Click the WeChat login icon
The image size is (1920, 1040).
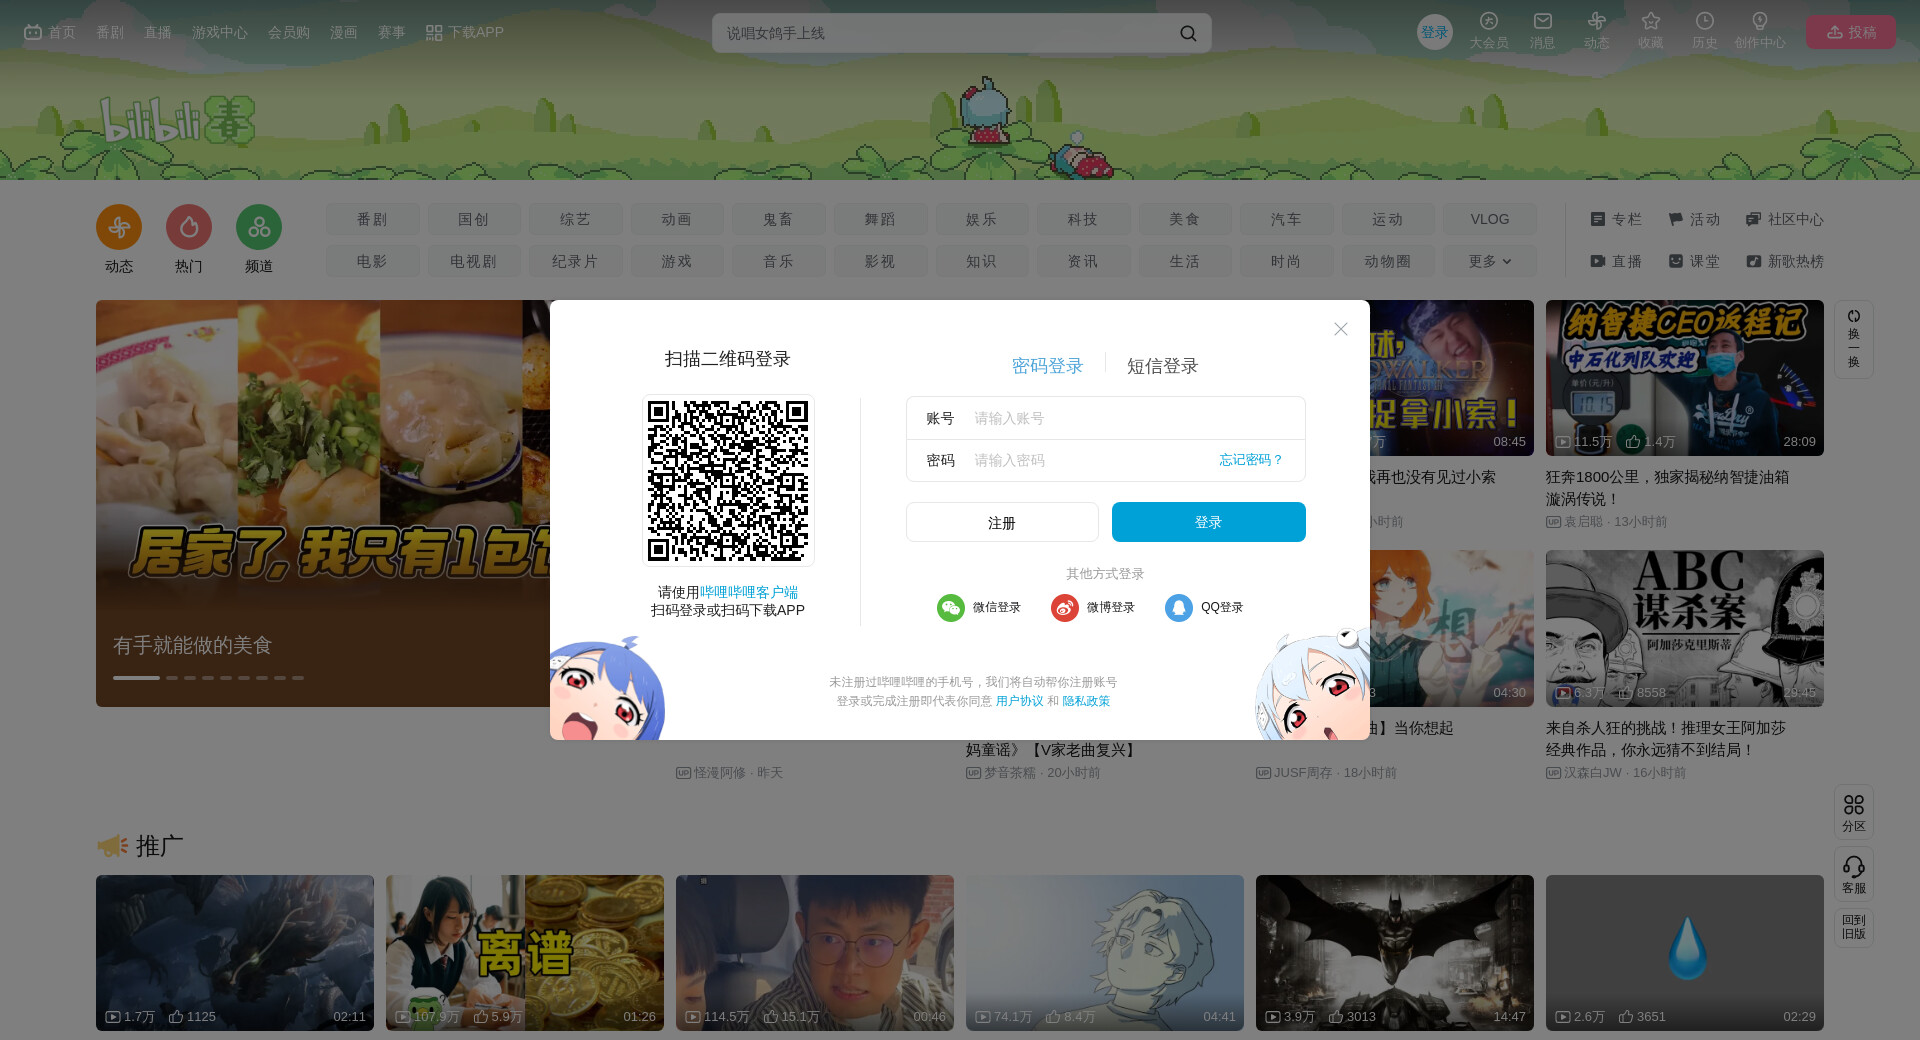[950, 607]
